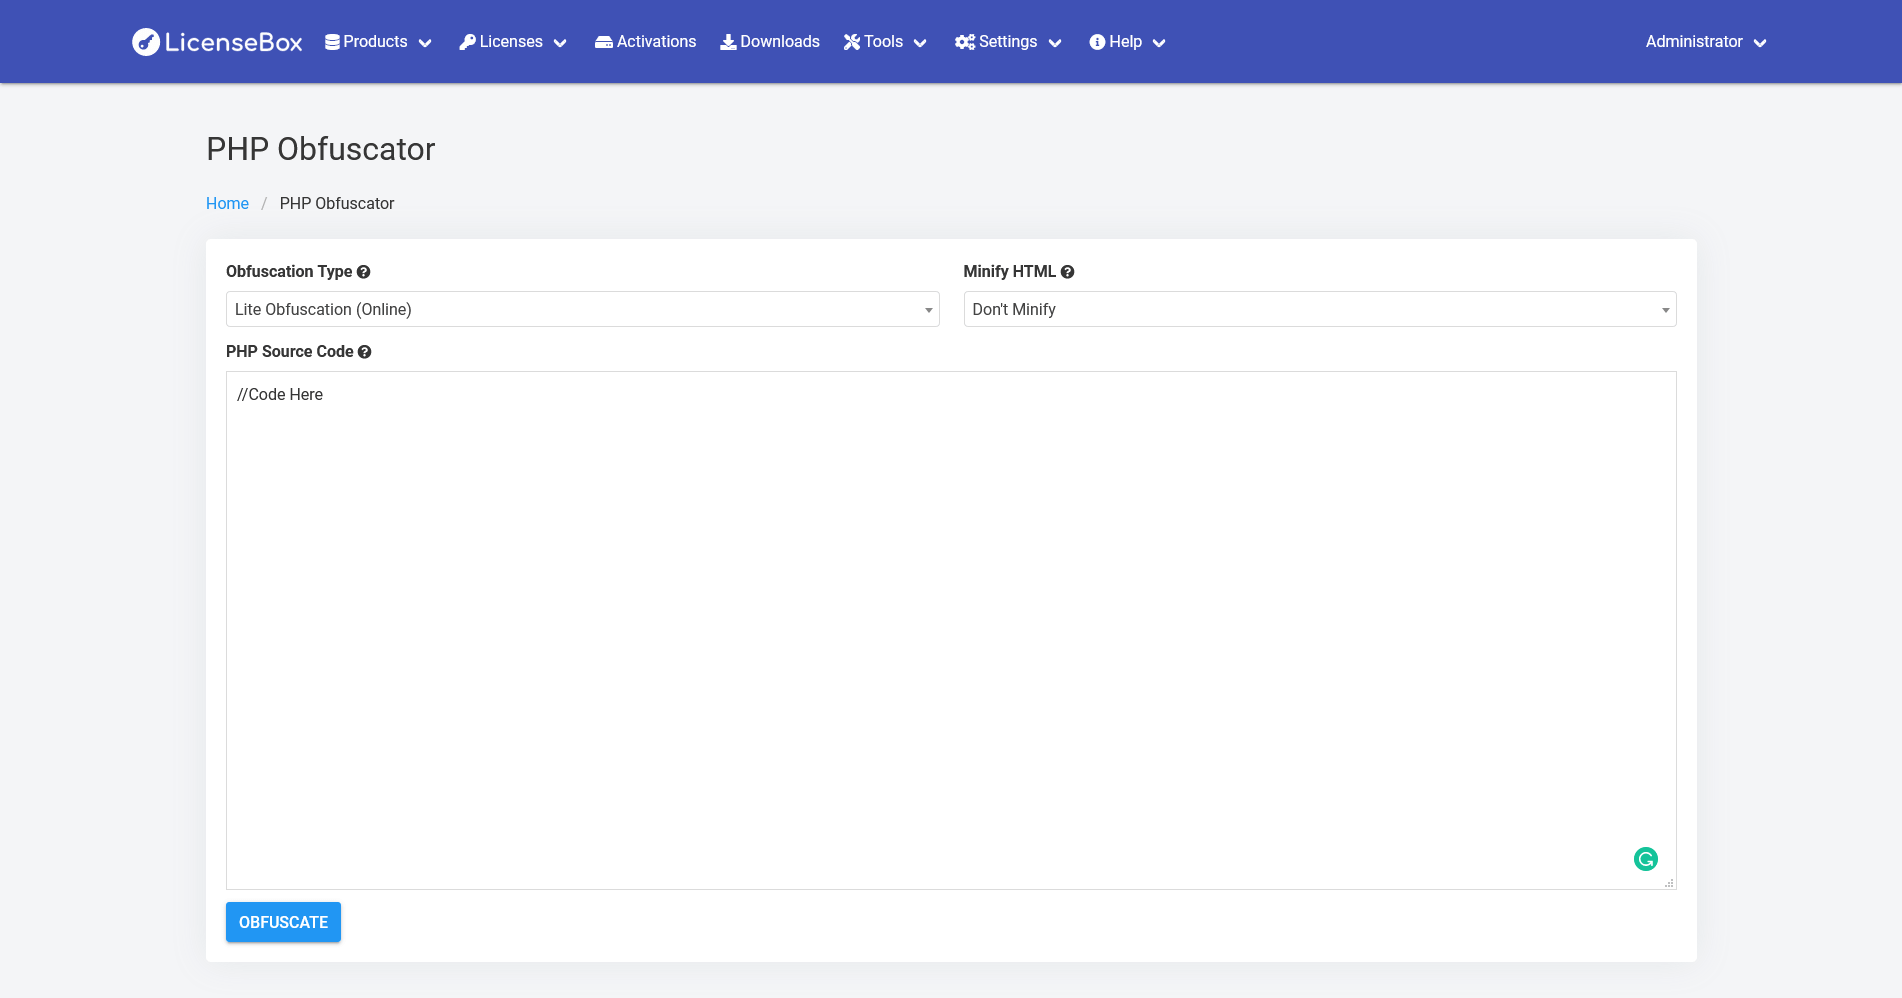The image size is (1902, 998).
Task: Click the PHP Source Code label
Action: [290, 351]
